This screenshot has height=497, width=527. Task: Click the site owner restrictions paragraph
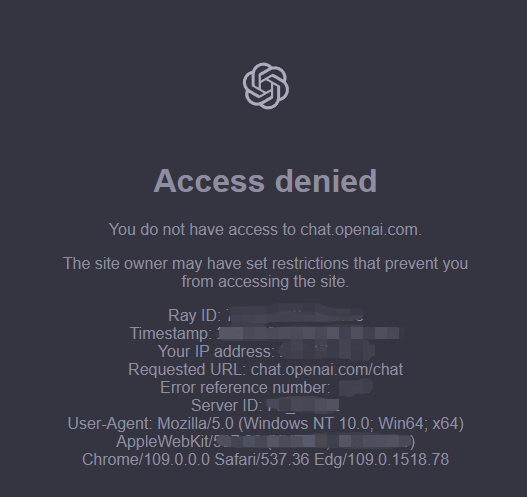[x=265, y=273]
